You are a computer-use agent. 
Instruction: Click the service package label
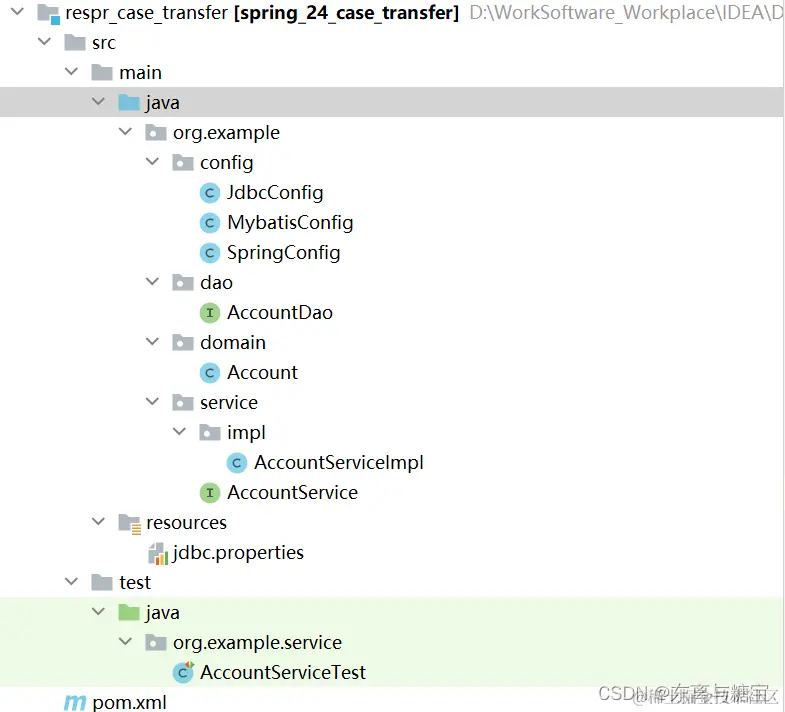229,403
